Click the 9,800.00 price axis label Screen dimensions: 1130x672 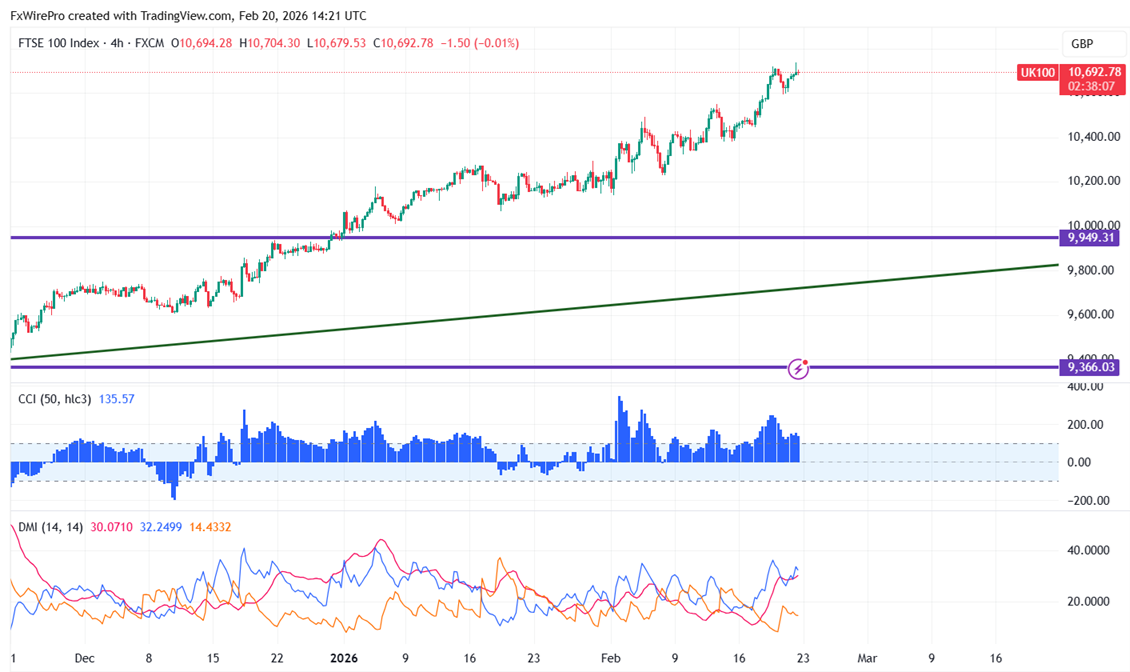click(x=1090, y=270)
